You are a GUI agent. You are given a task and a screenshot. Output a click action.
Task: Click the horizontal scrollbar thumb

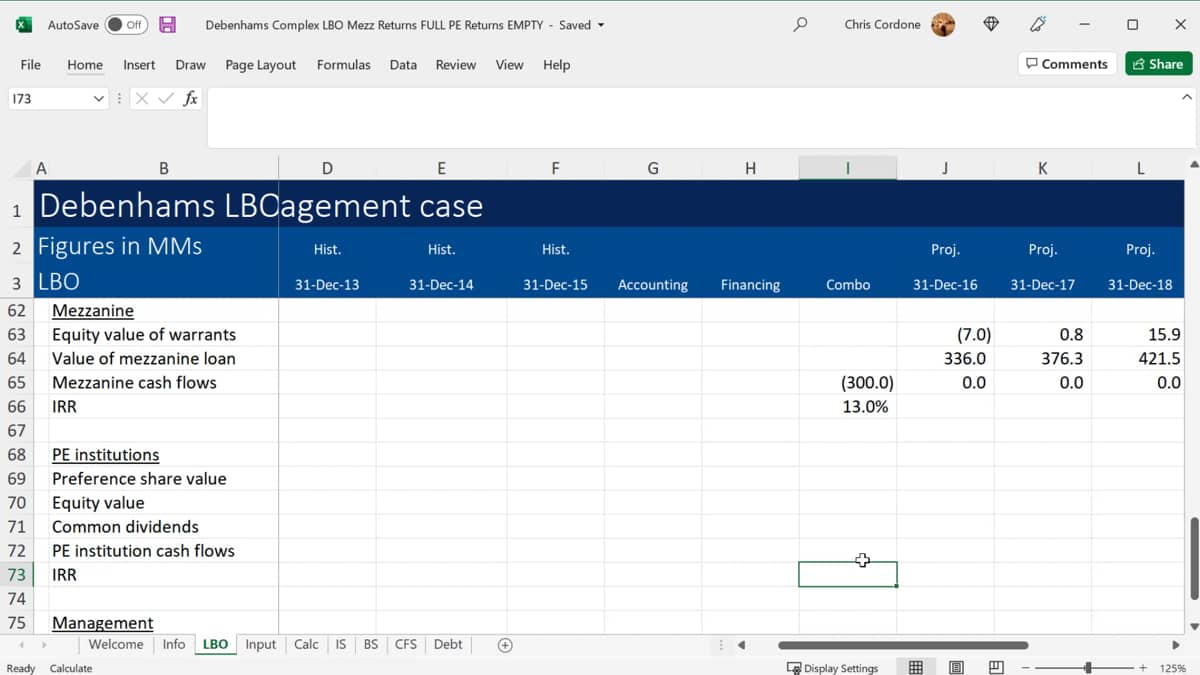(903, 645)
